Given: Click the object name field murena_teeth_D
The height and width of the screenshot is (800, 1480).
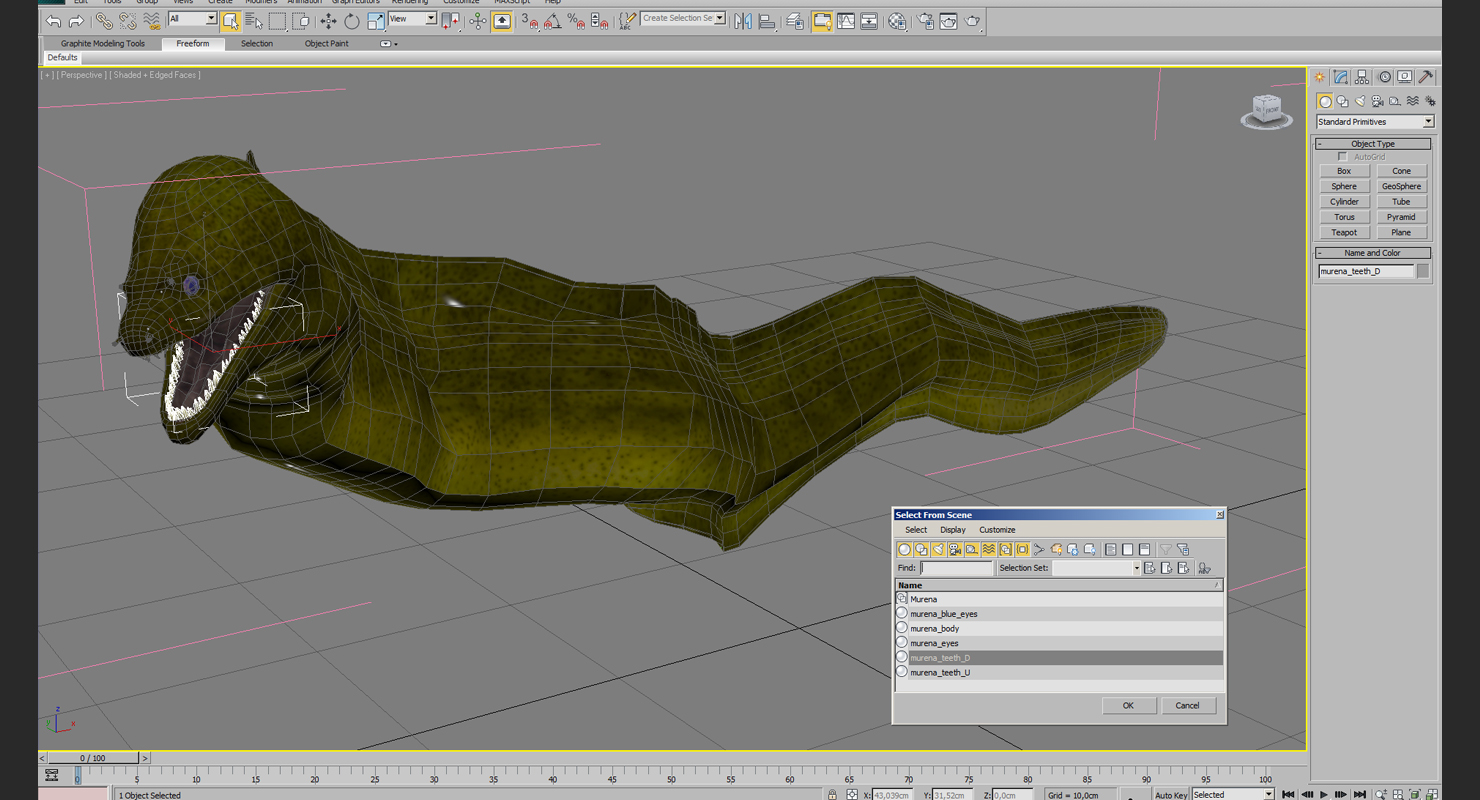Looking at the screenshot, I should tap(1366, 271).
